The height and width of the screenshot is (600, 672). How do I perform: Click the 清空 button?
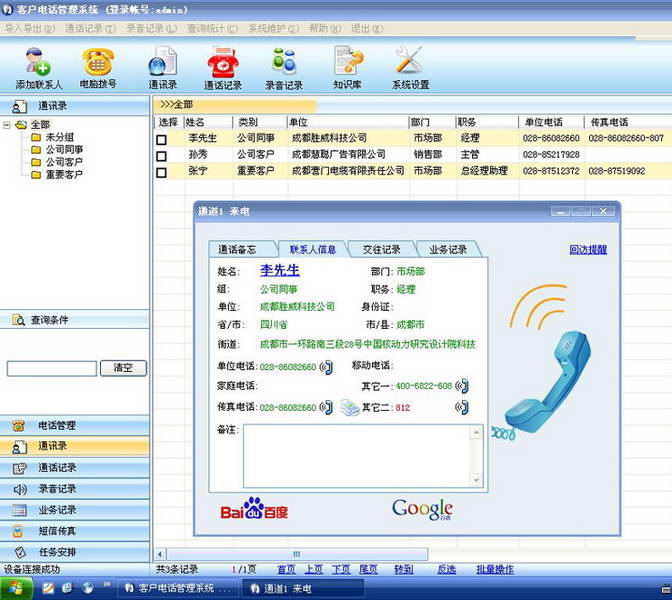tap(123, 368)
